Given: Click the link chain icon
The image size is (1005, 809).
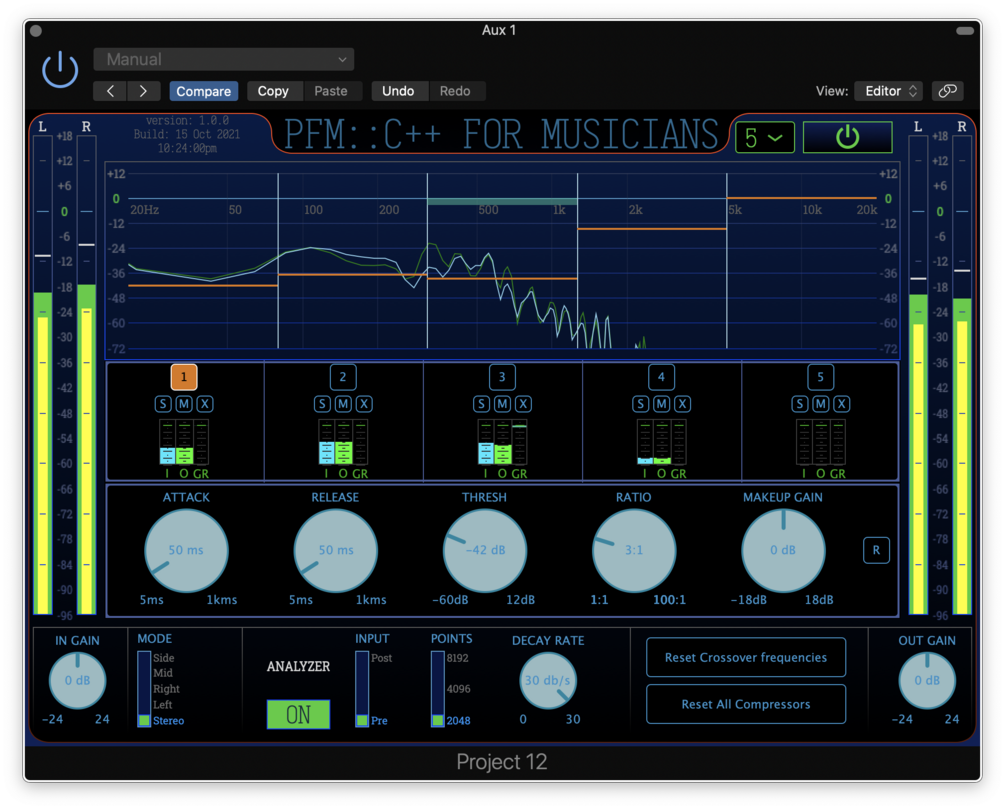Looking at the screenshot, I should click(x=947, y=91).
